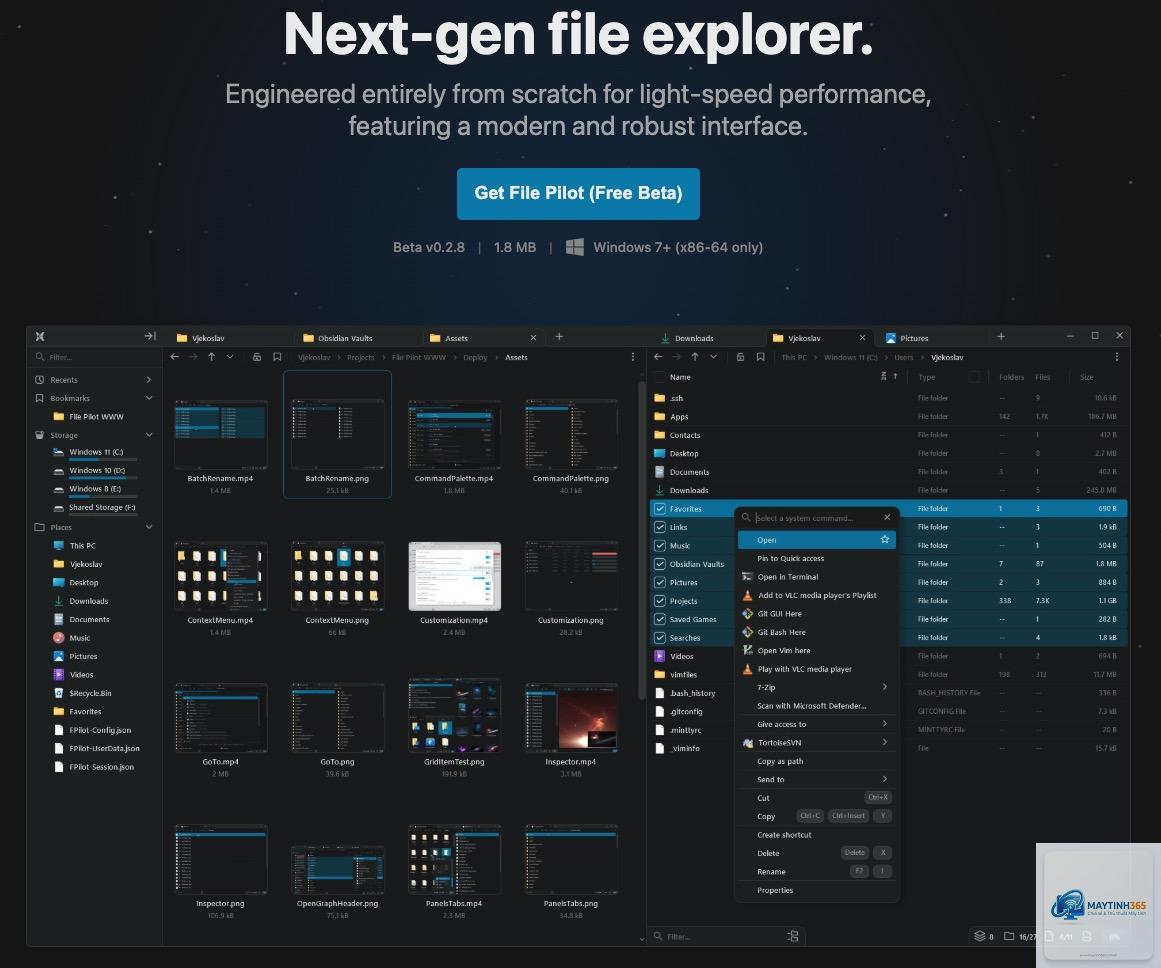Go up one folder in right panel
The height and width of the screenshot is (968, 1161).
tap(695, 357)
